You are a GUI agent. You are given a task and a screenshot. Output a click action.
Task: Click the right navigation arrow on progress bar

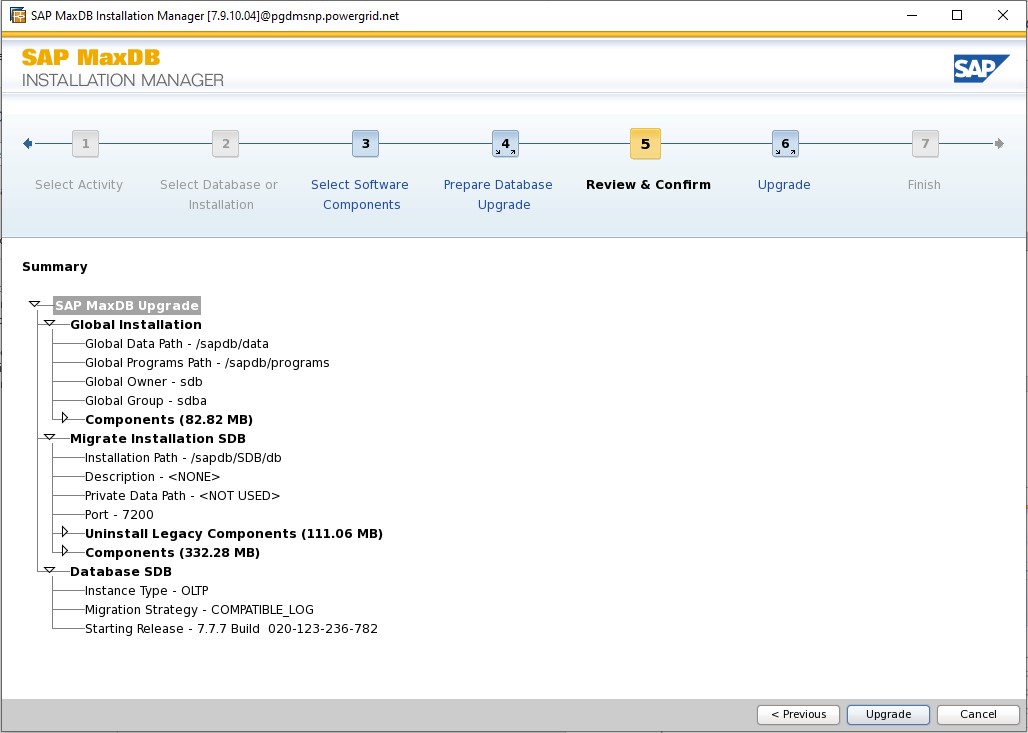999,143
